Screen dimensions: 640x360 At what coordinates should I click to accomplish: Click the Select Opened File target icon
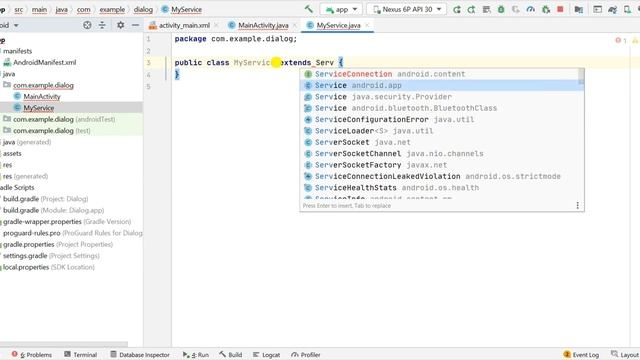point(87,25)
